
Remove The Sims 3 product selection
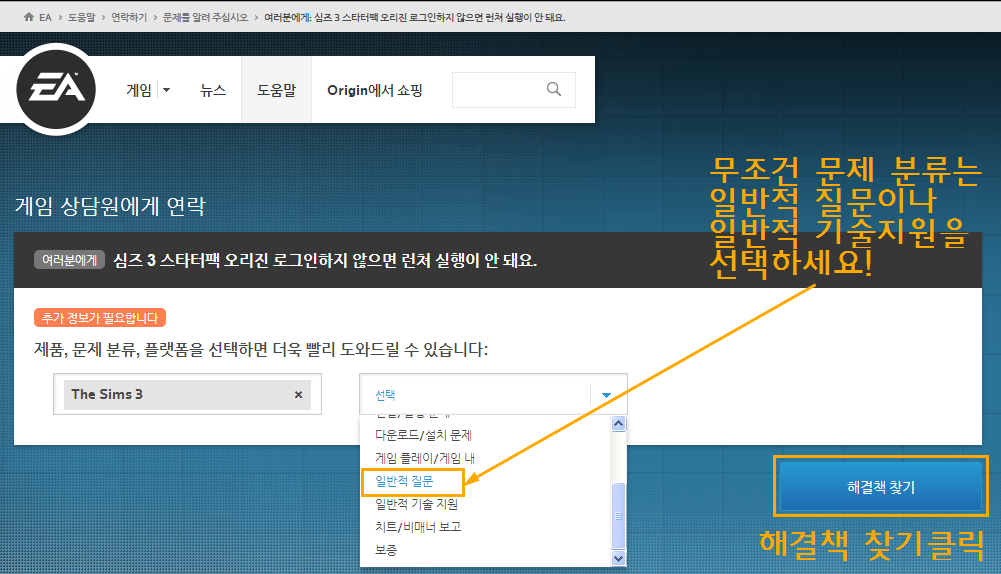coord(298,395)
